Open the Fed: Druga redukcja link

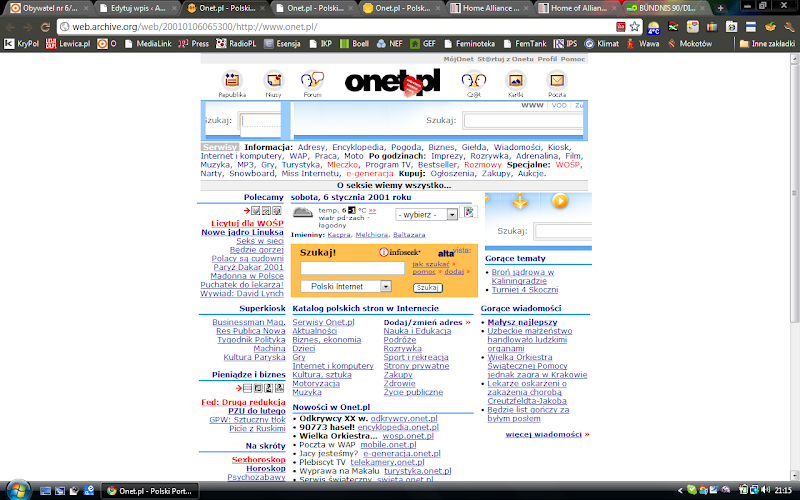point(243,402)
